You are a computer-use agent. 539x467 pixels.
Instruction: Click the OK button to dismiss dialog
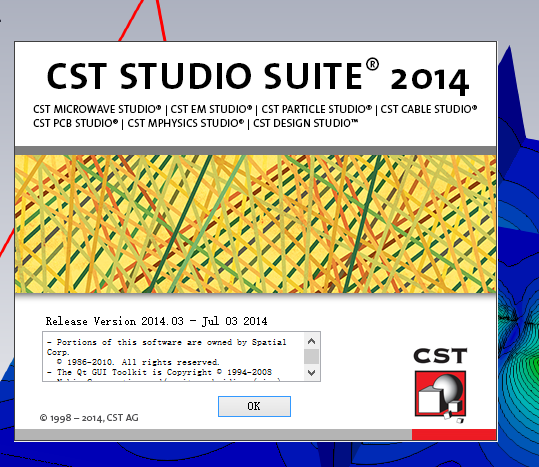pos(254,406)
